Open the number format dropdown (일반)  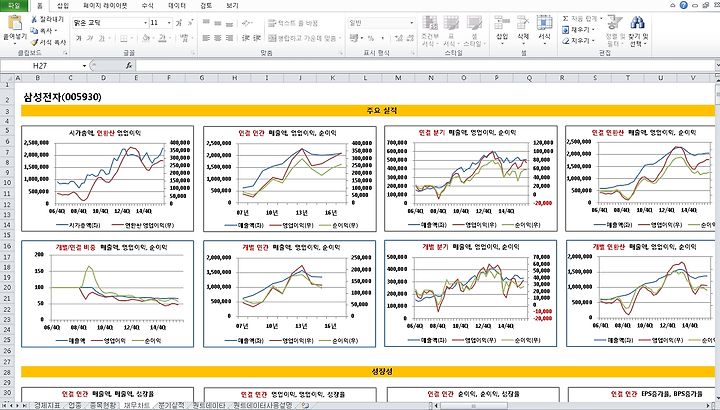(x=411, y=22)
